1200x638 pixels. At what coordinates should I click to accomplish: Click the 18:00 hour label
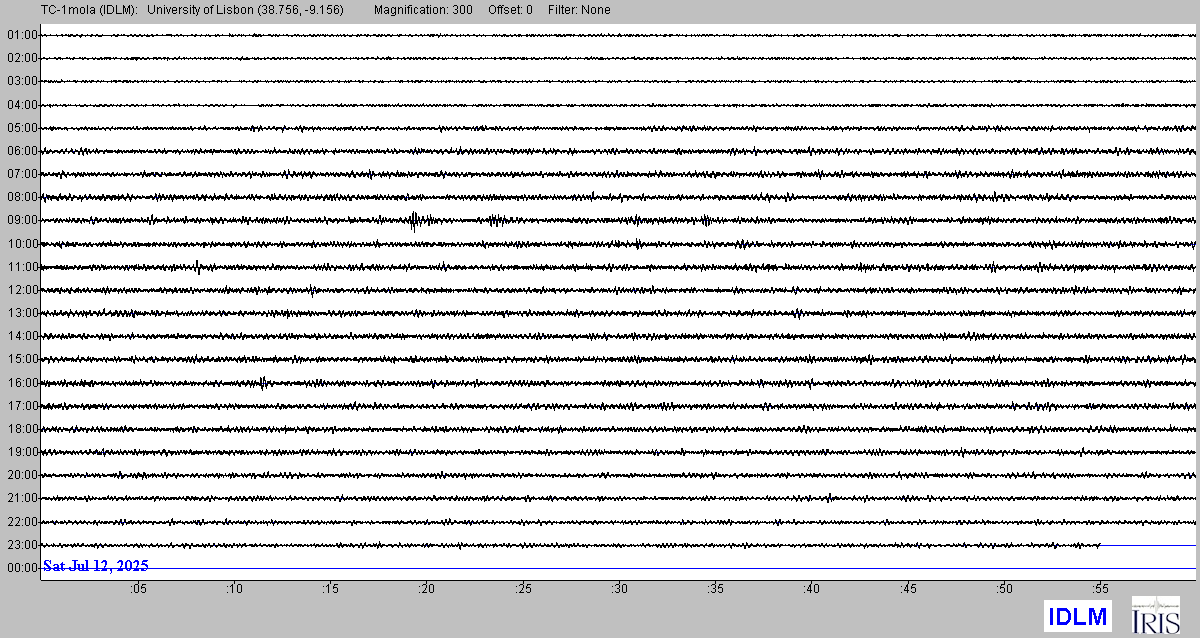pos(22,429)
